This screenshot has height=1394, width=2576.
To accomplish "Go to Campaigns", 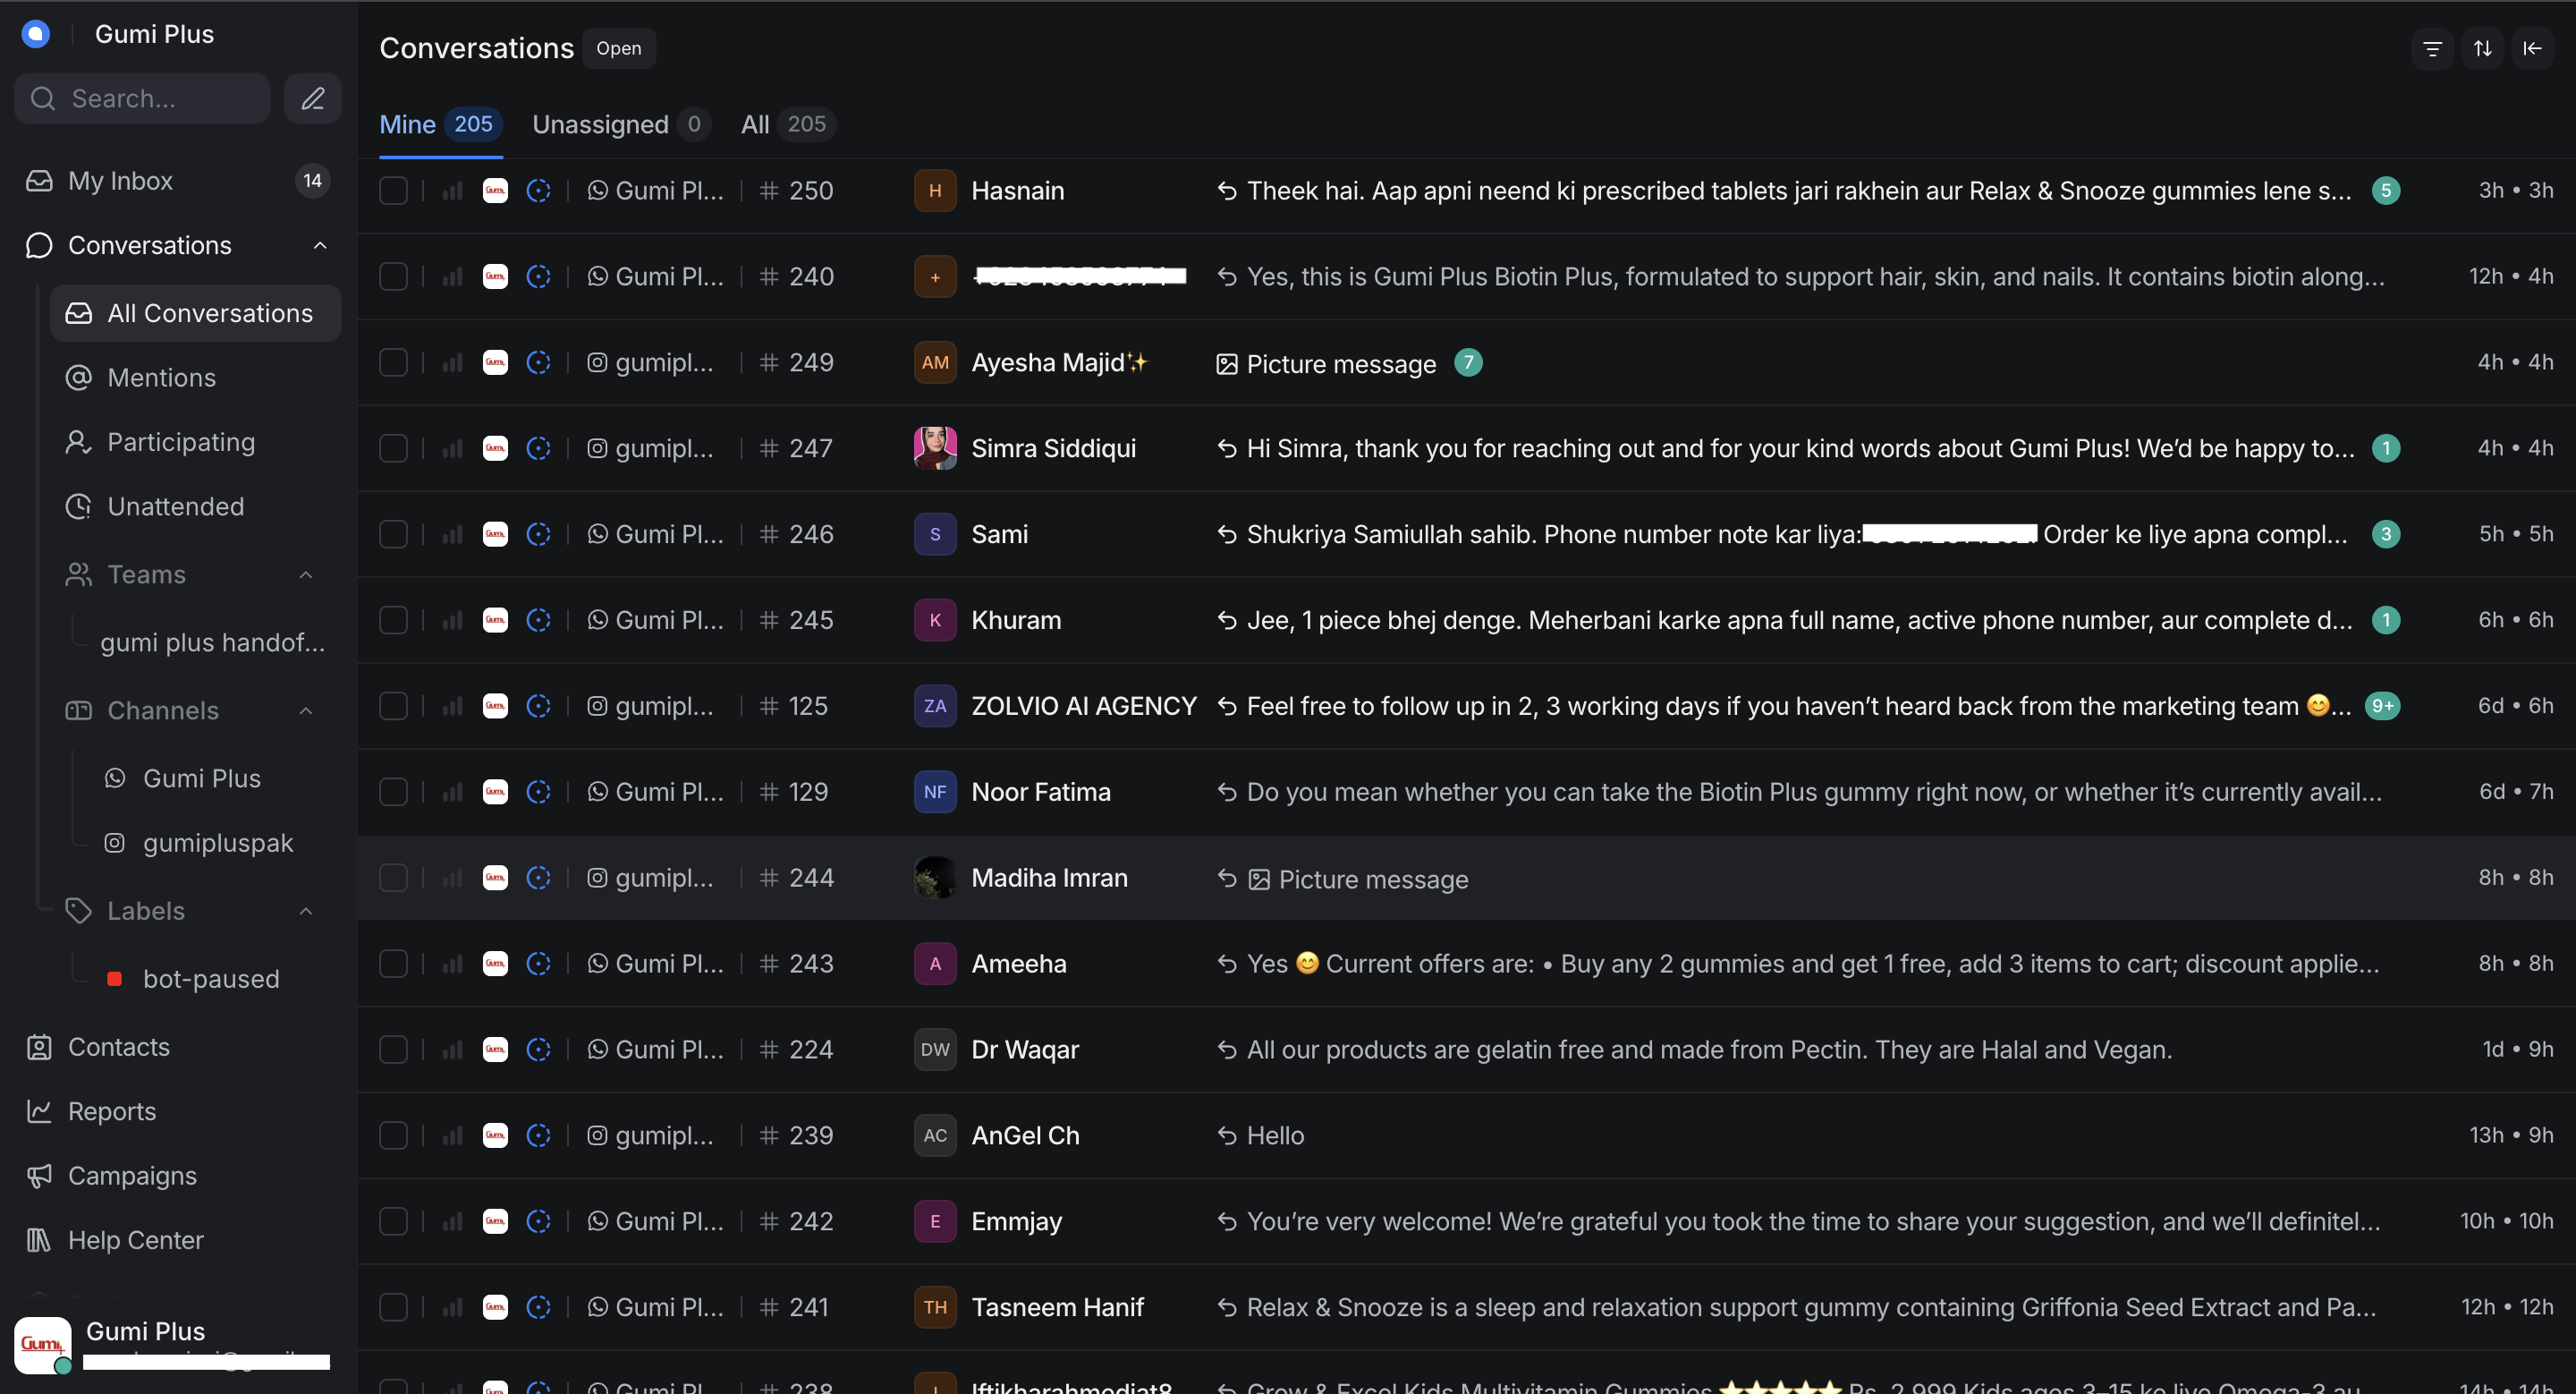I will tap(178, 1176).
